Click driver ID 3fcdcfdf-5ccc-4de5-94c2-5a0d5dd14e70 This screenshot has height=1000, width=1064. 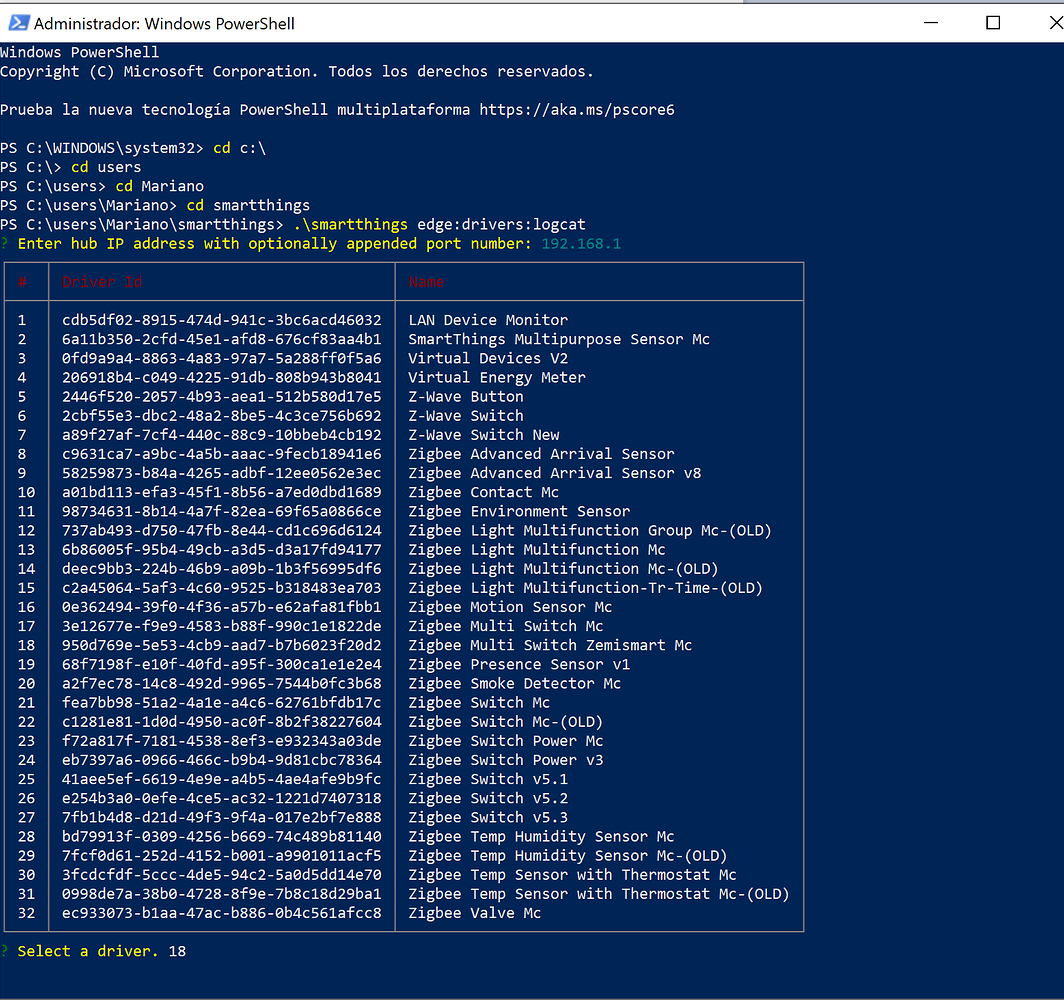pos(222,875)
